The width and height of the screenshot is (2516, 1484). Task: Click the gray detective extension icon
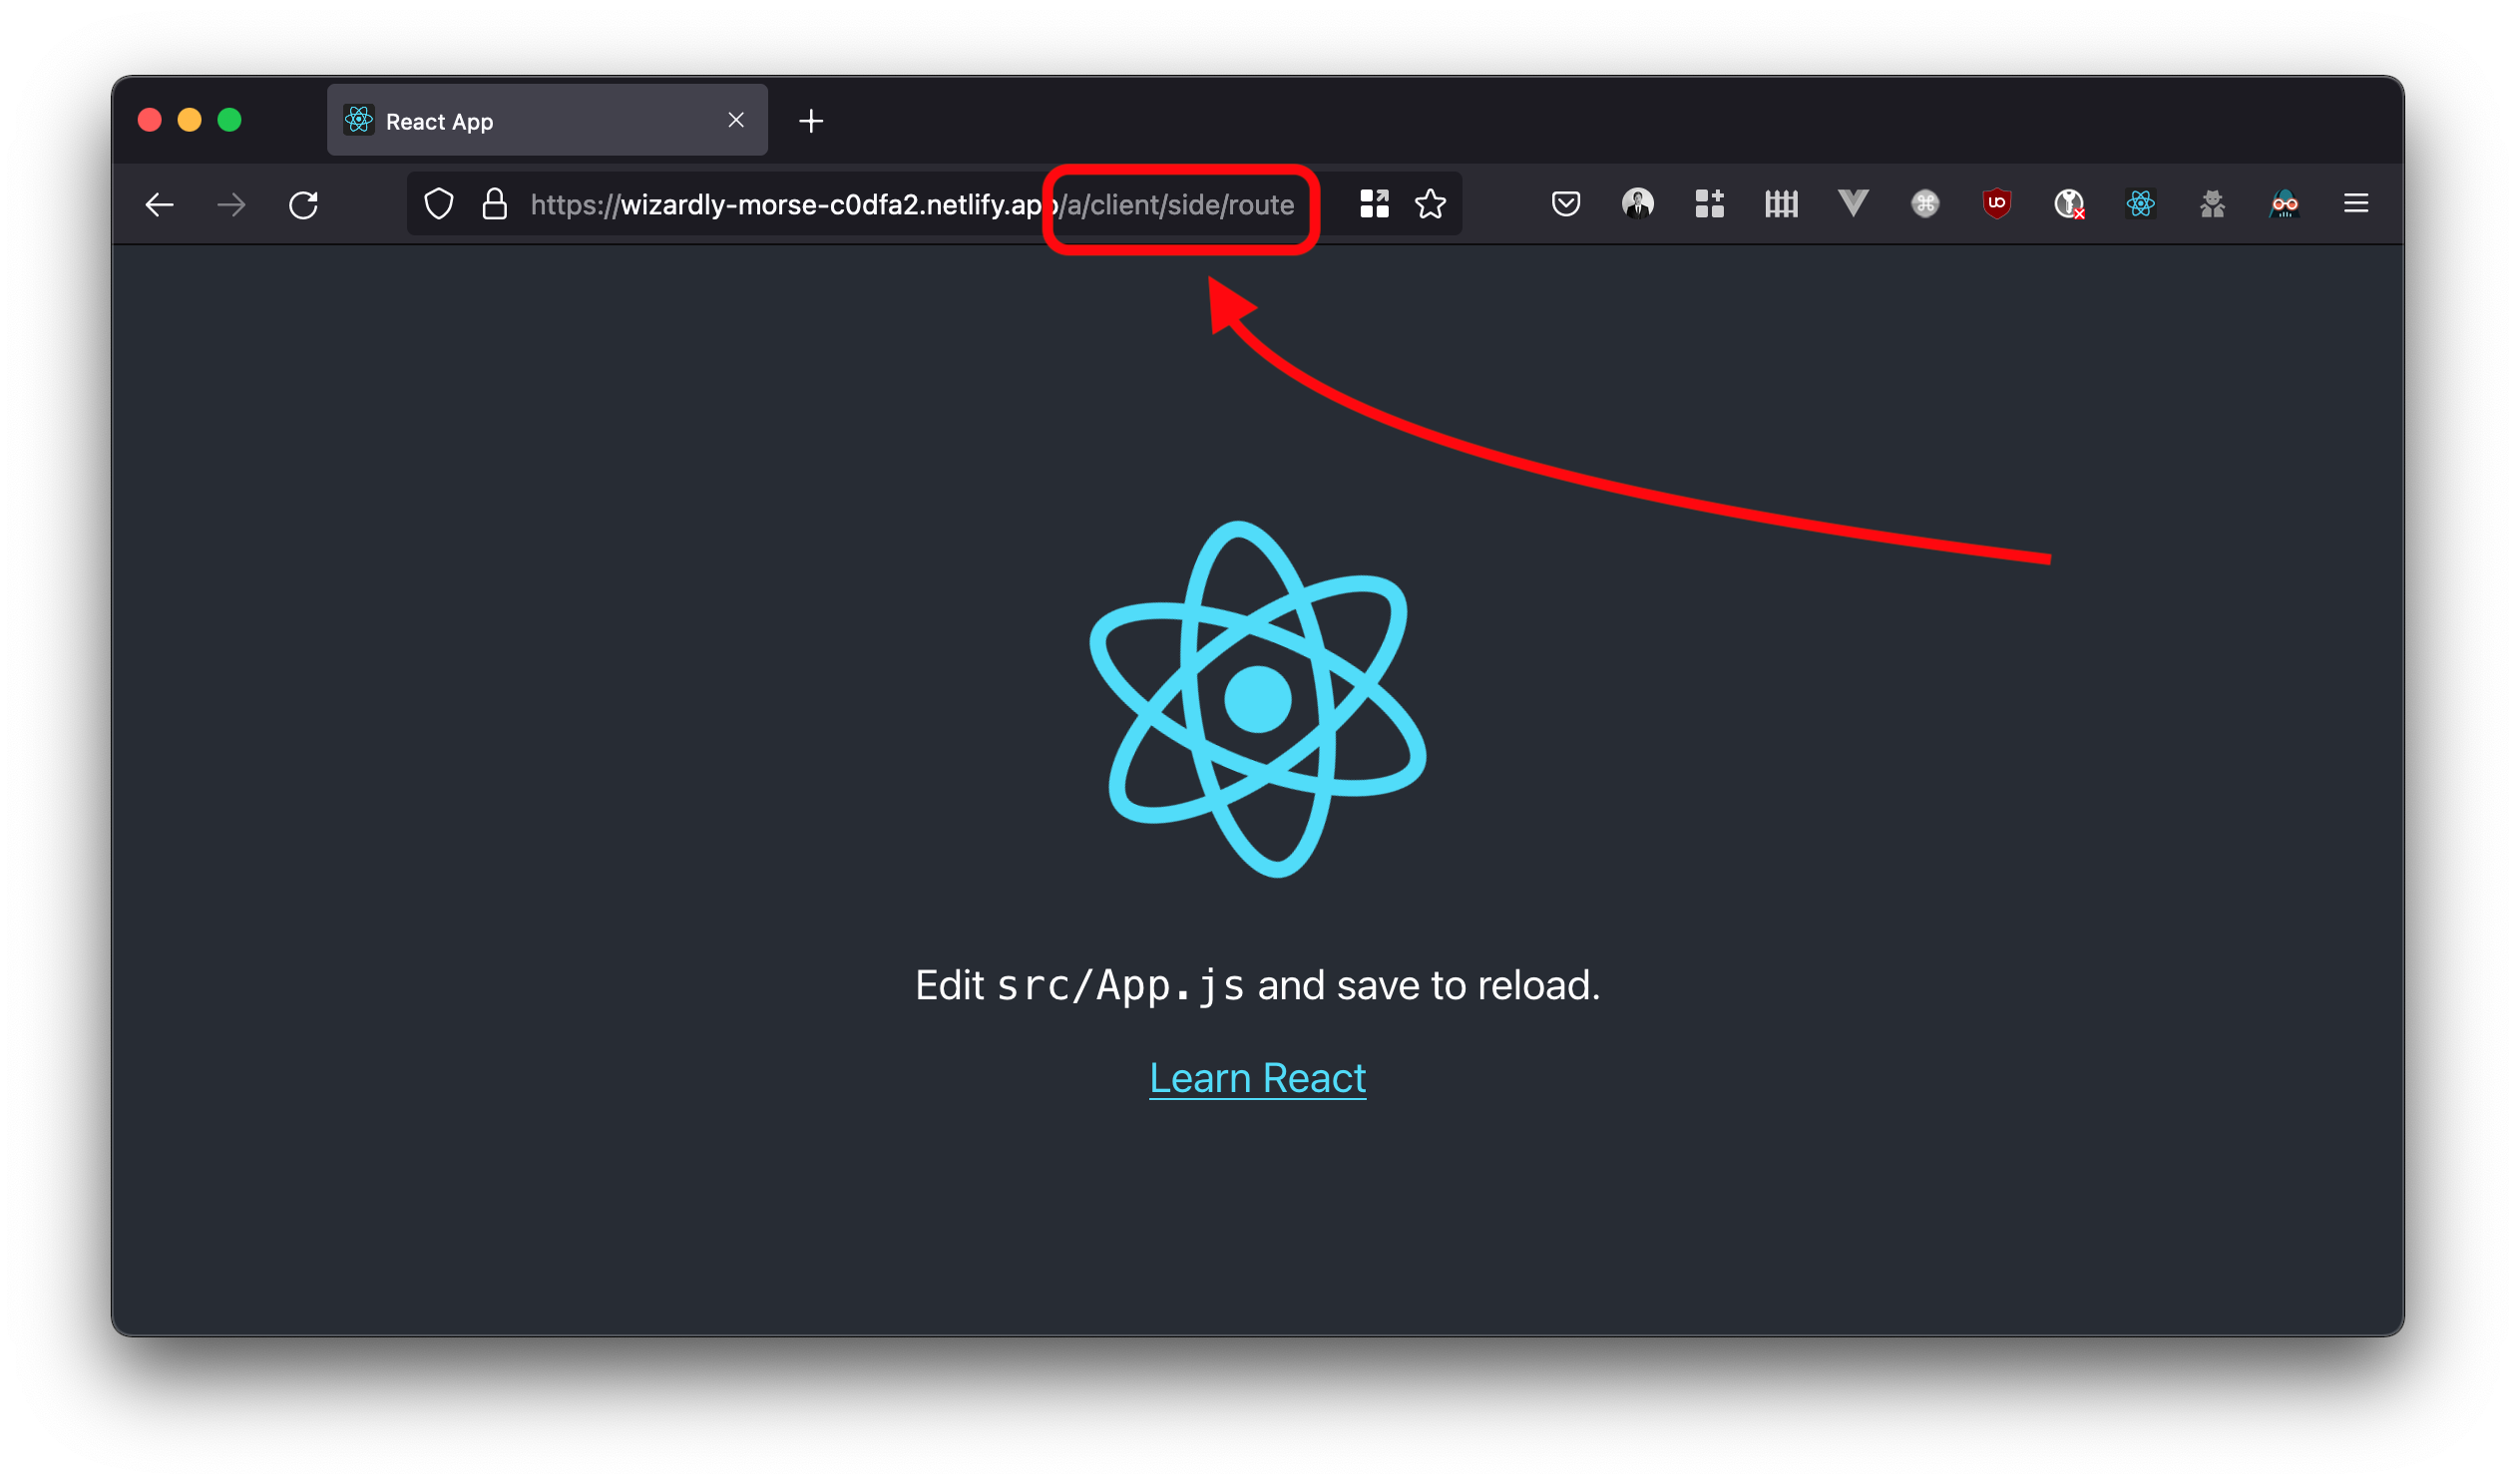pos(2212,204)
